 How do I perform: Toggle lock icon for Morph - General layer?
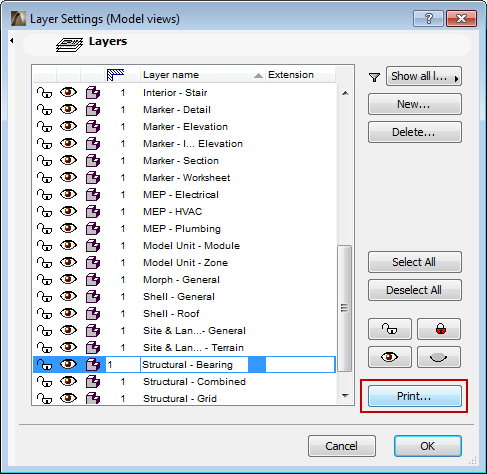click(44, 280)
